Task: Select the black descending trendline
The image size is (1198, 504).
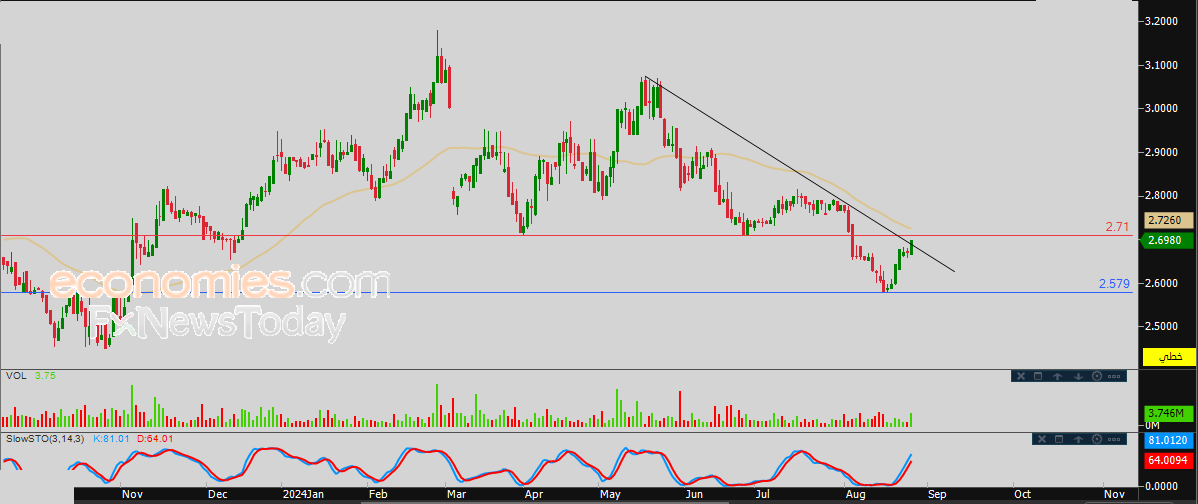Action: coord(798,173)
